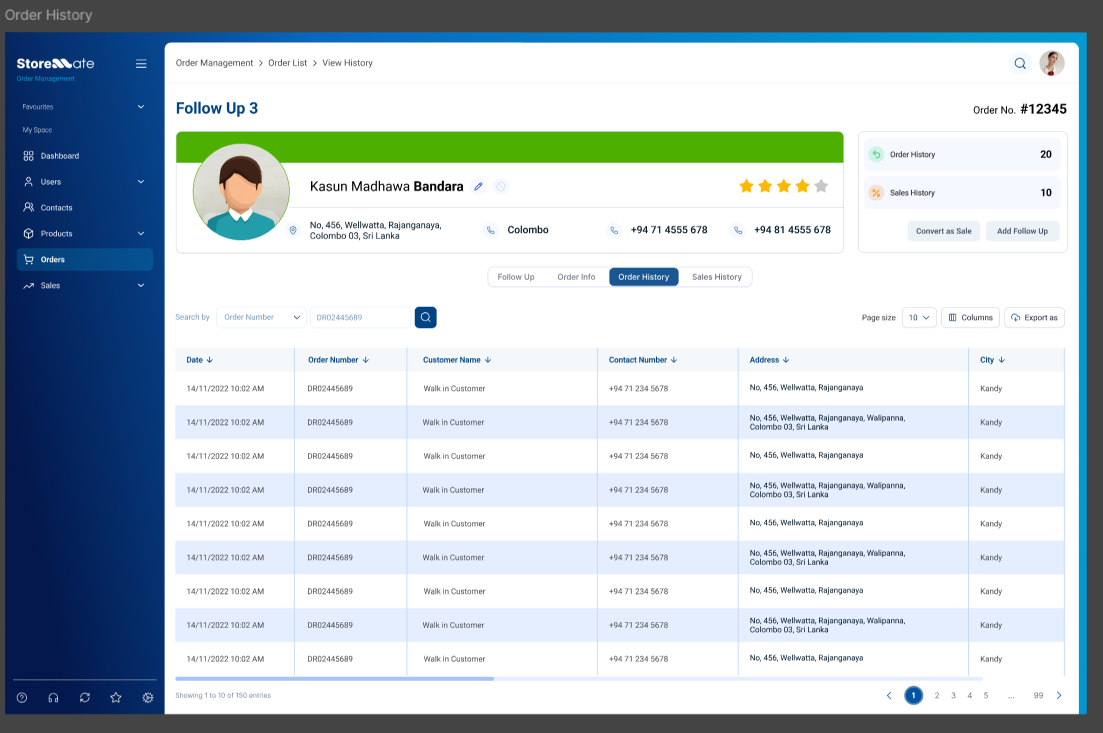Click the Order History green card icon
This screenshot has width=1103, height=733.
tap(876, 155)
